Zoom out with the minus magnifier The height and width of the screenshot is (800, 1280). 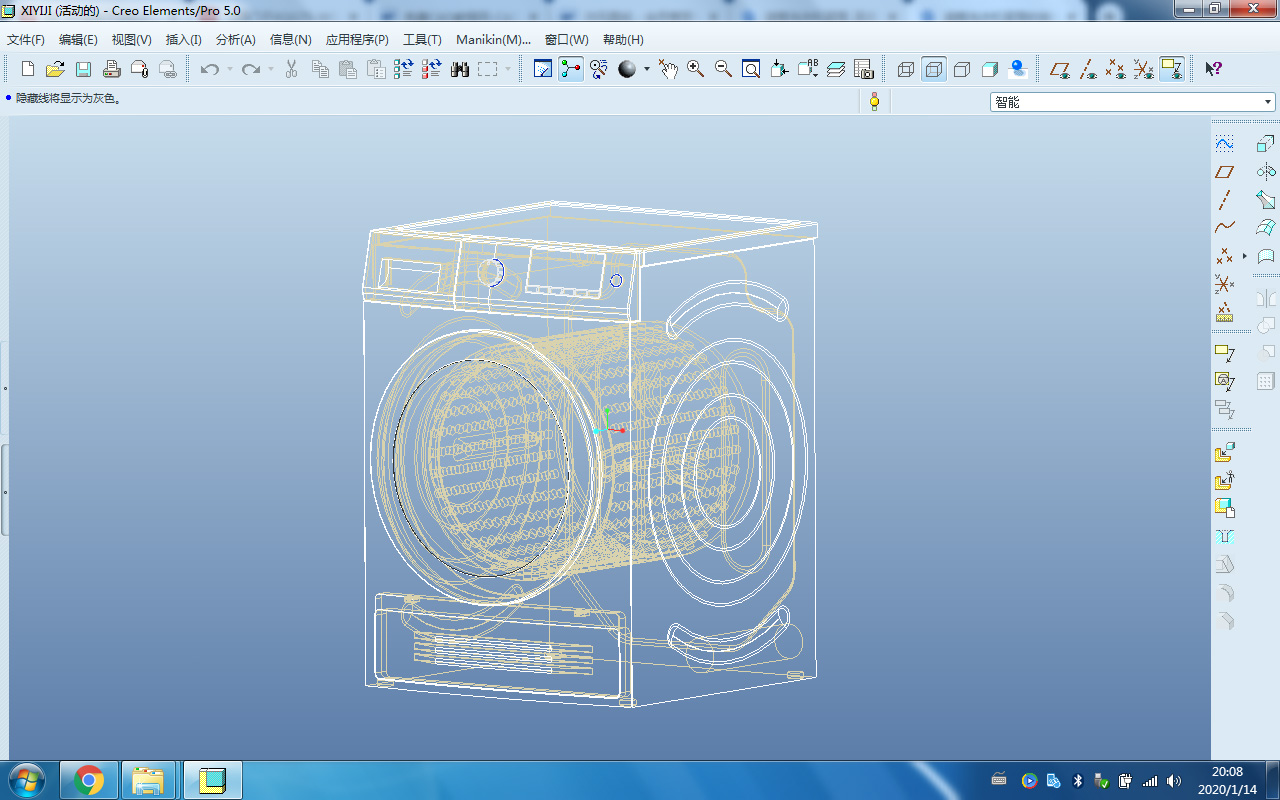coord(723,69)
